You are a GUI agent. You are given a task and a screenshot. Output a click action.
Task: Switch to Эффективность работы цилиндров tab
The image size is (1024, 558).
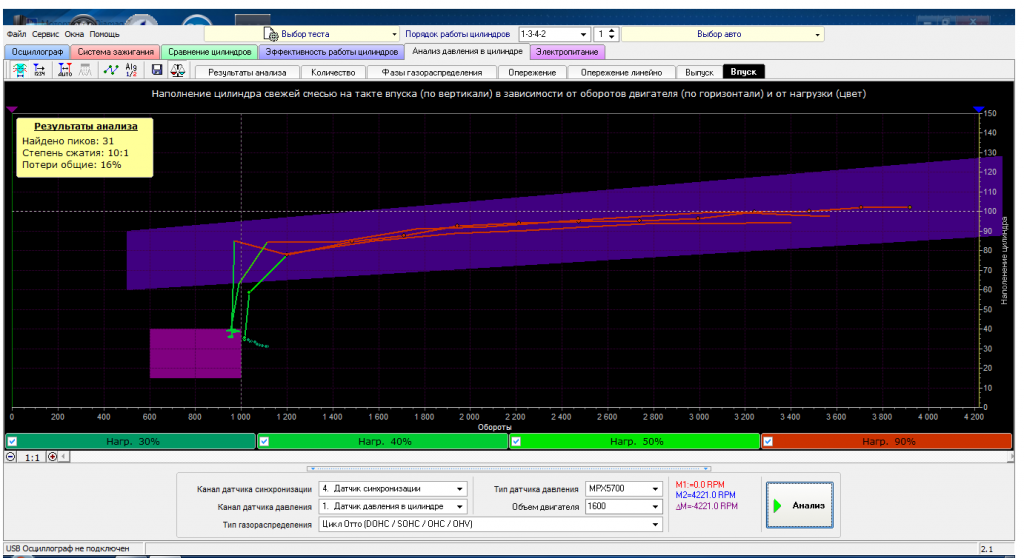pos(331,52)
